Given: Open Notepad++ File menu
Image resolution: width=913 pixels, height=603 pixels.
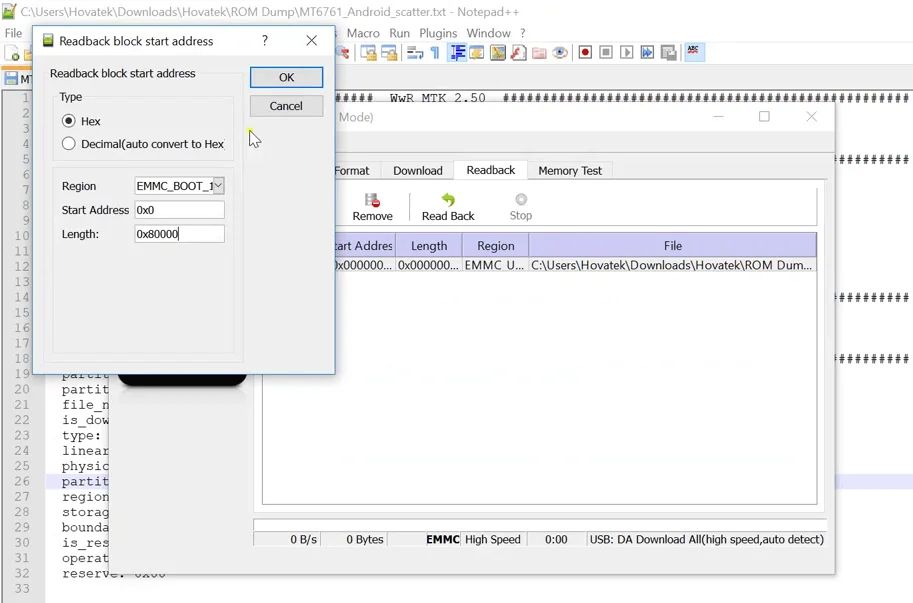Looking at the screenshot, I should (x=13, y=33).
